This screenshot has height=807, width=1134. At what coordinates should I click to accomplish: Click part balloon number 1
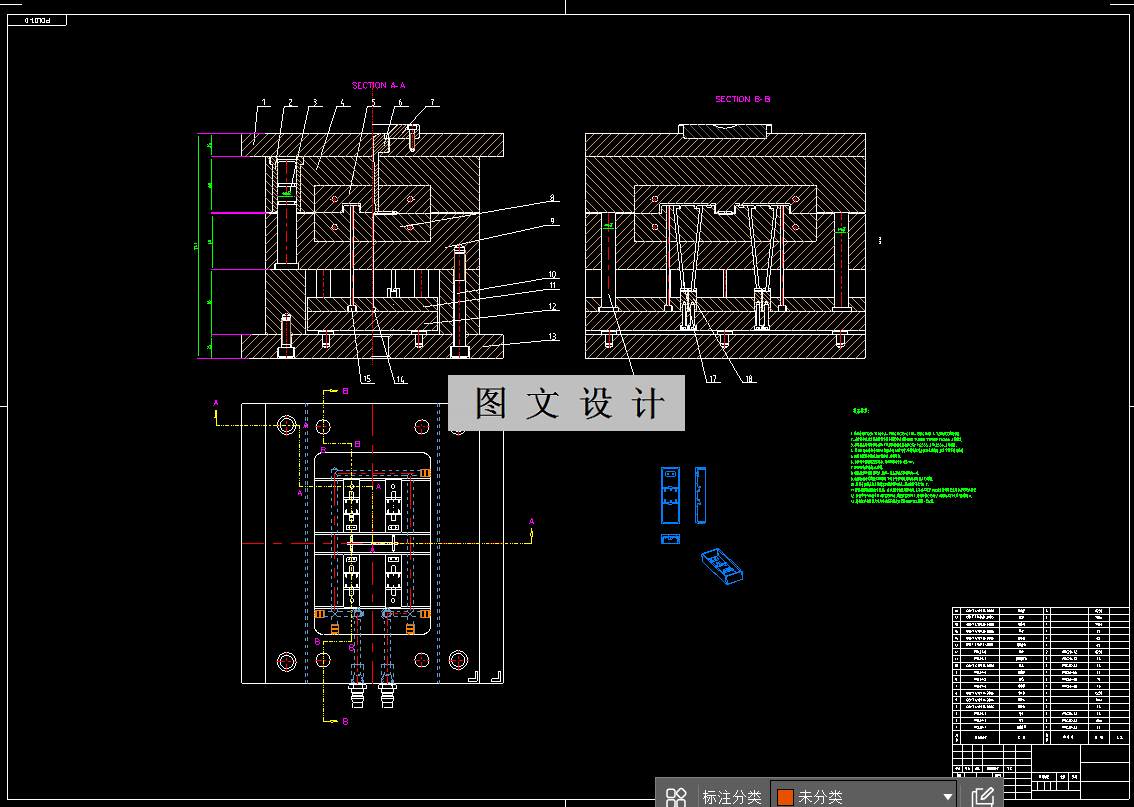click(264, 102)
